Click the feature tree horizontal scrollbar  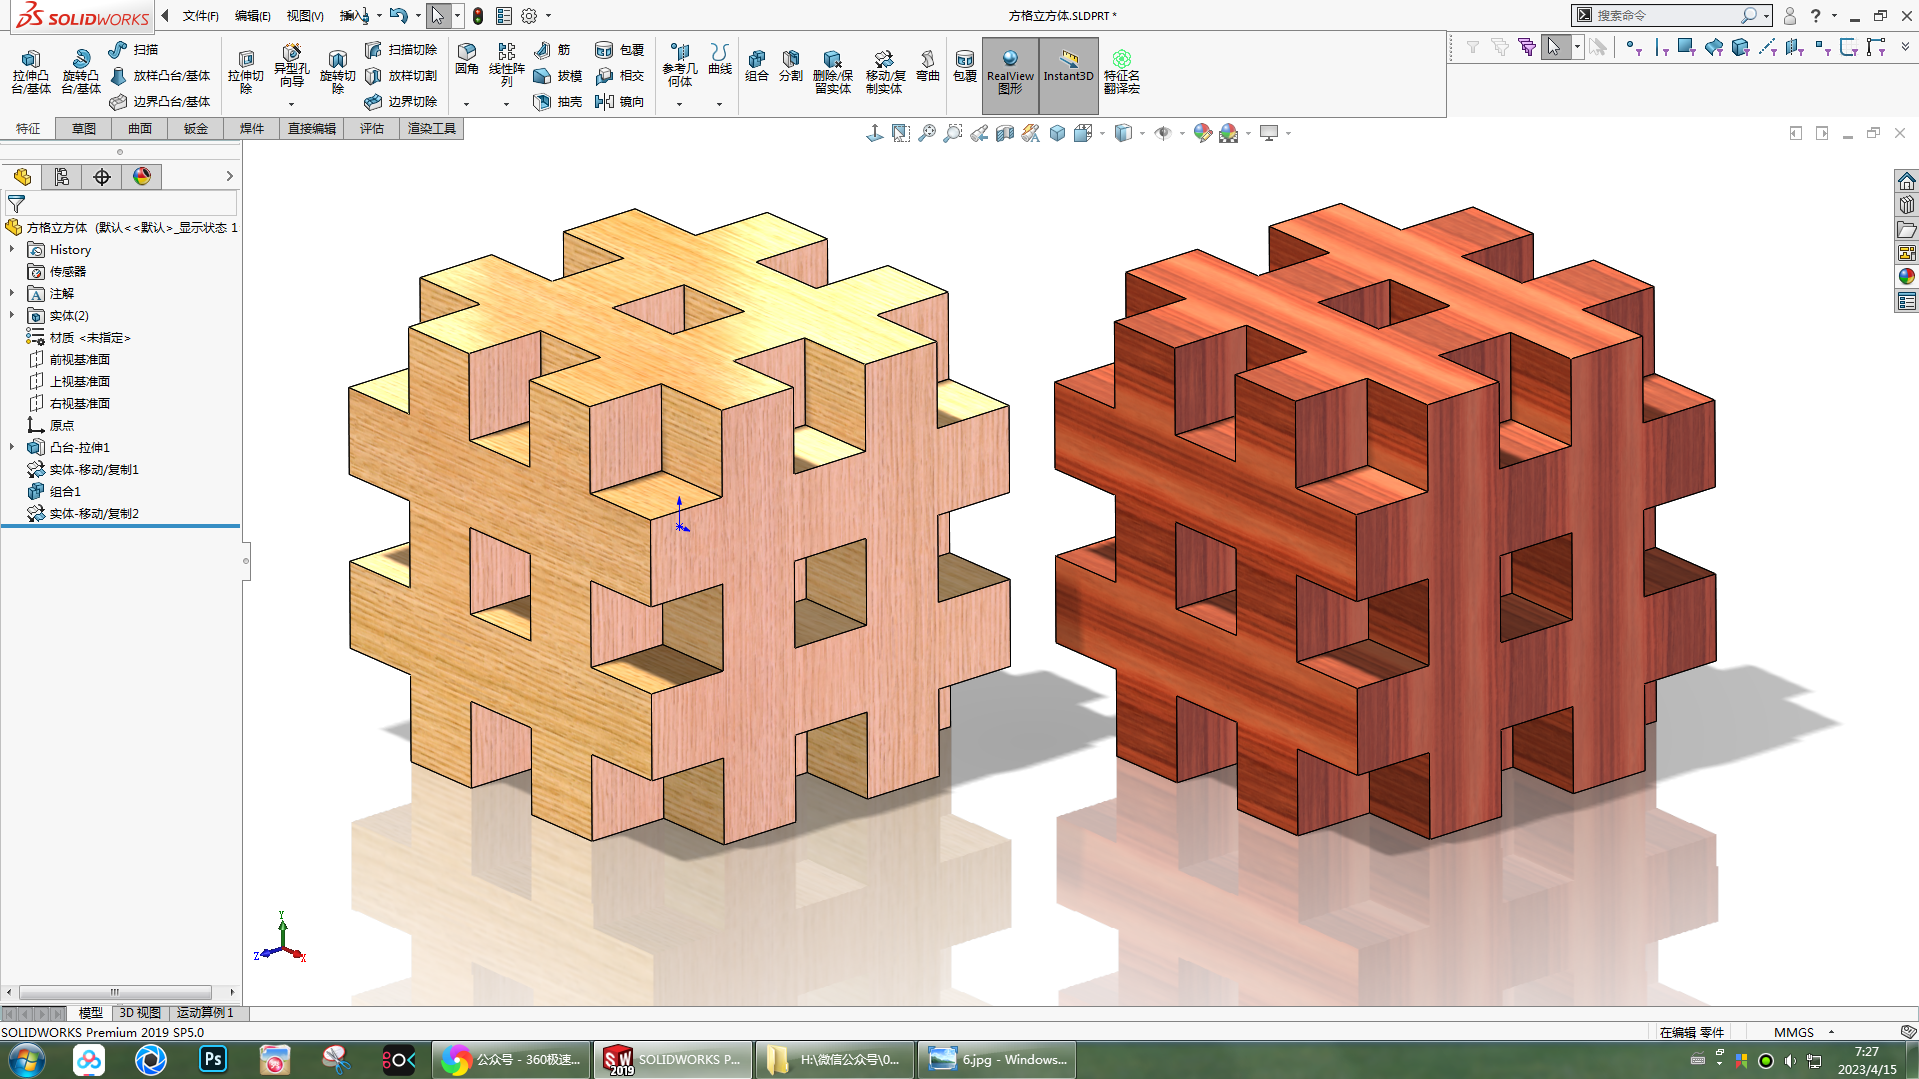[115, 992]
